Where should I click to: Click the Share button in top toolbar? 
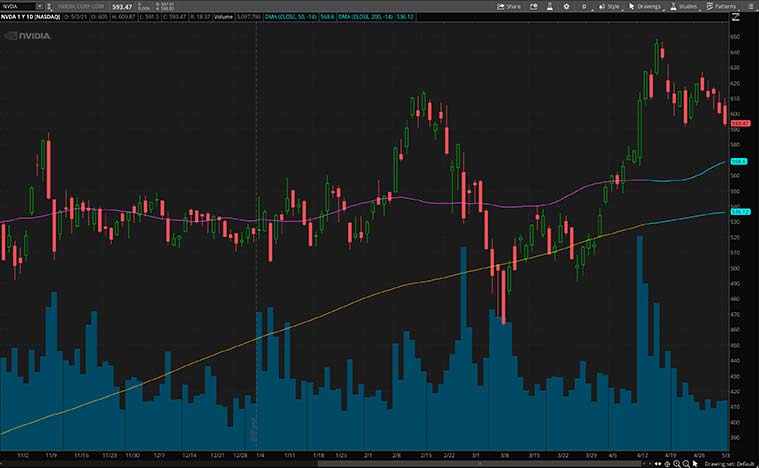coord(509,6)
